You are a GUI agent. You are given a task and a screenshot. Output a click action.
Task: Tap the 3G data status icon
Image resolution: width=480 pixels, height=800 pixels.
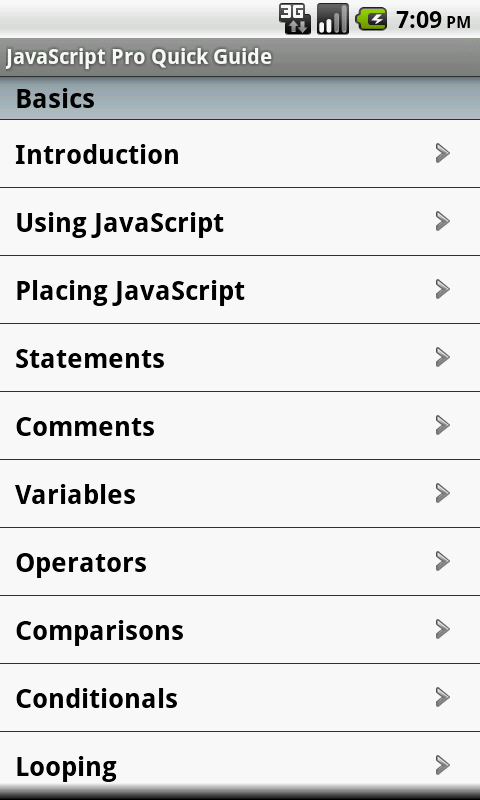[295, 19]
